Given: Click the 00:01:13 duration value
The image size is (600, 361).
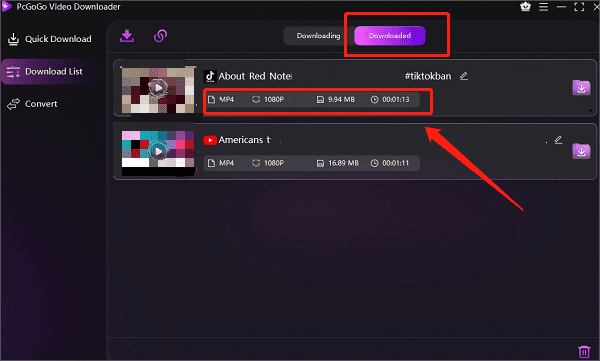Looking at the screenshot, I should (396, 100).
